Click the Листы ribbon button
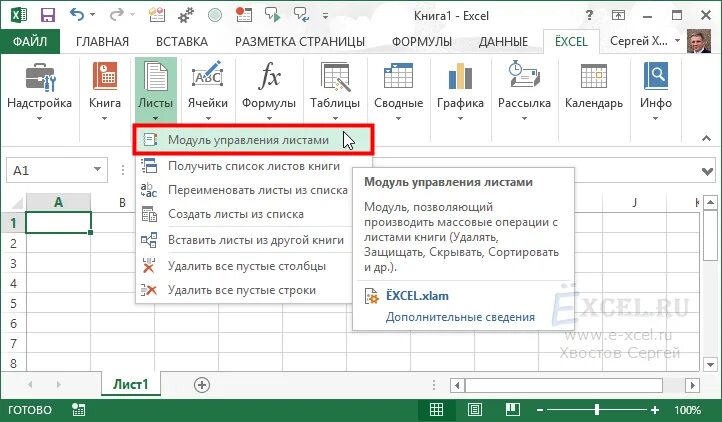This screenshot has width=722, height=422. (156, 91)
